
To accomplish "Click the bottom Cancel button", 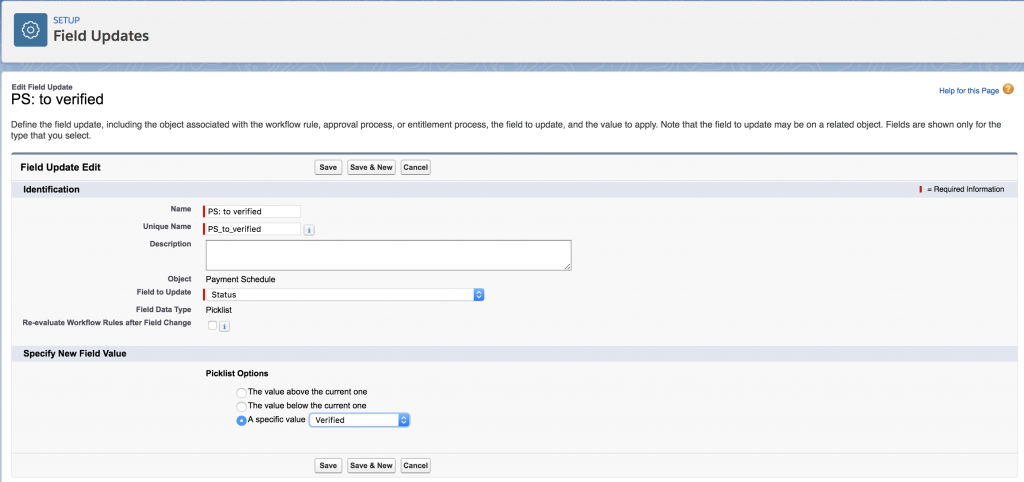I will point(415,465).
